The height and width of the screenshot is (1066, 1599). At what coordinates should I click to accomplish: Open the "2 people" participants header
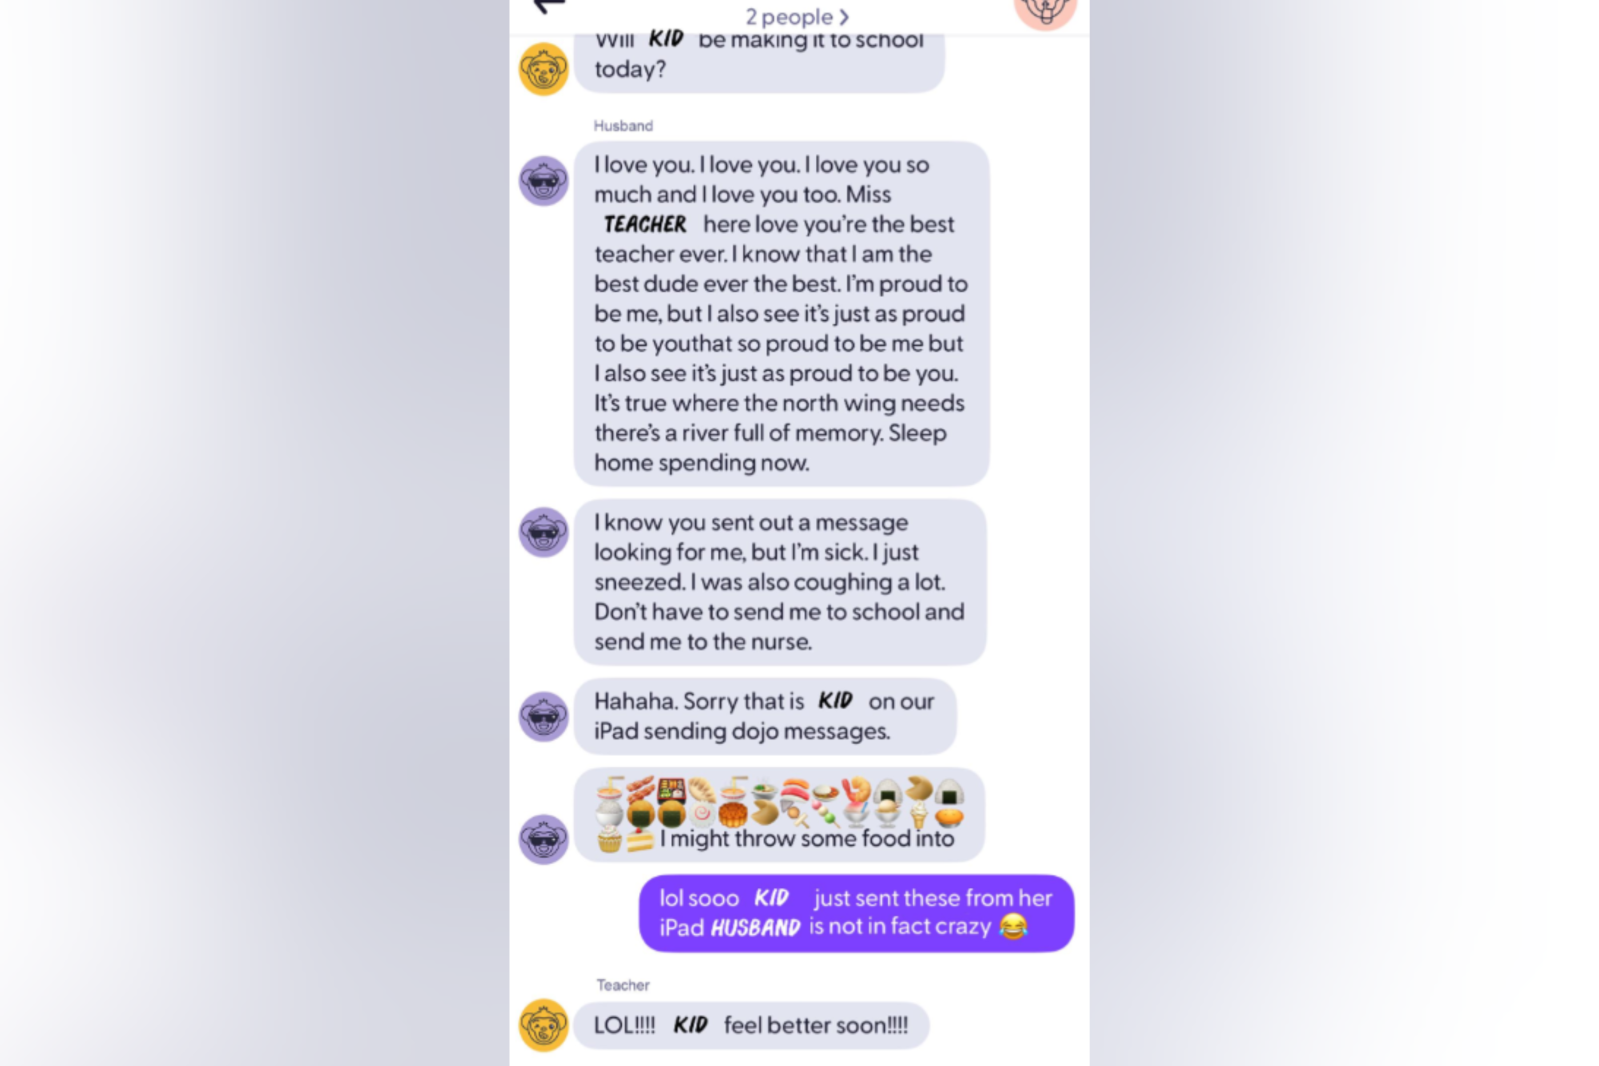[x=797, y=17]
